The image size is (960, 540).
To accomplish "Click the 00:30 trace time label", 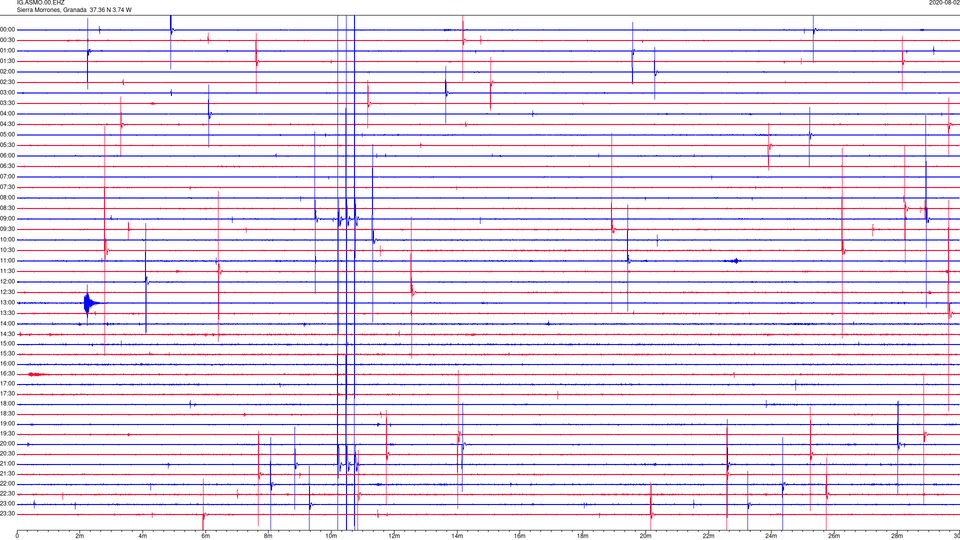I will (8, 40).
